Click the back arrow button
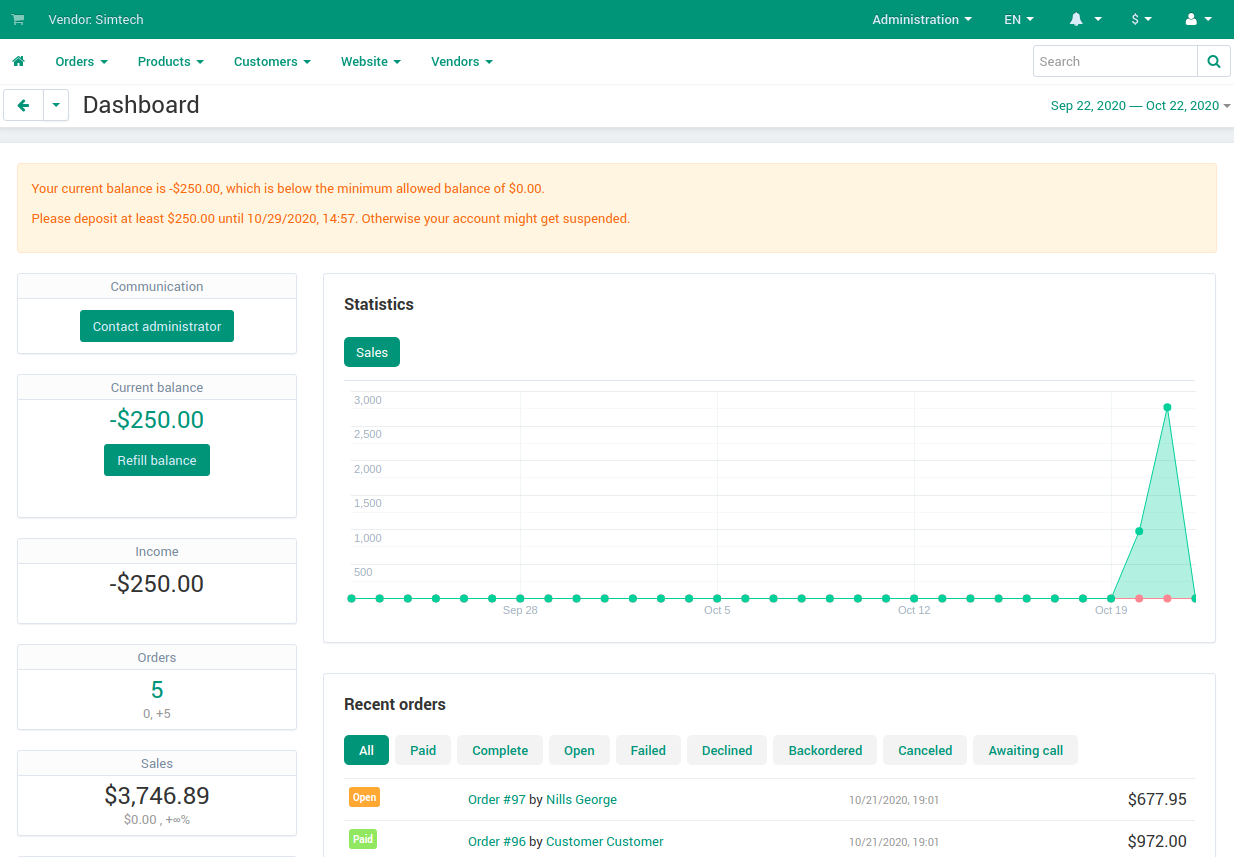Image resolution: width=1234 pixels, height=857 pixels. click(x=24, y=105)
